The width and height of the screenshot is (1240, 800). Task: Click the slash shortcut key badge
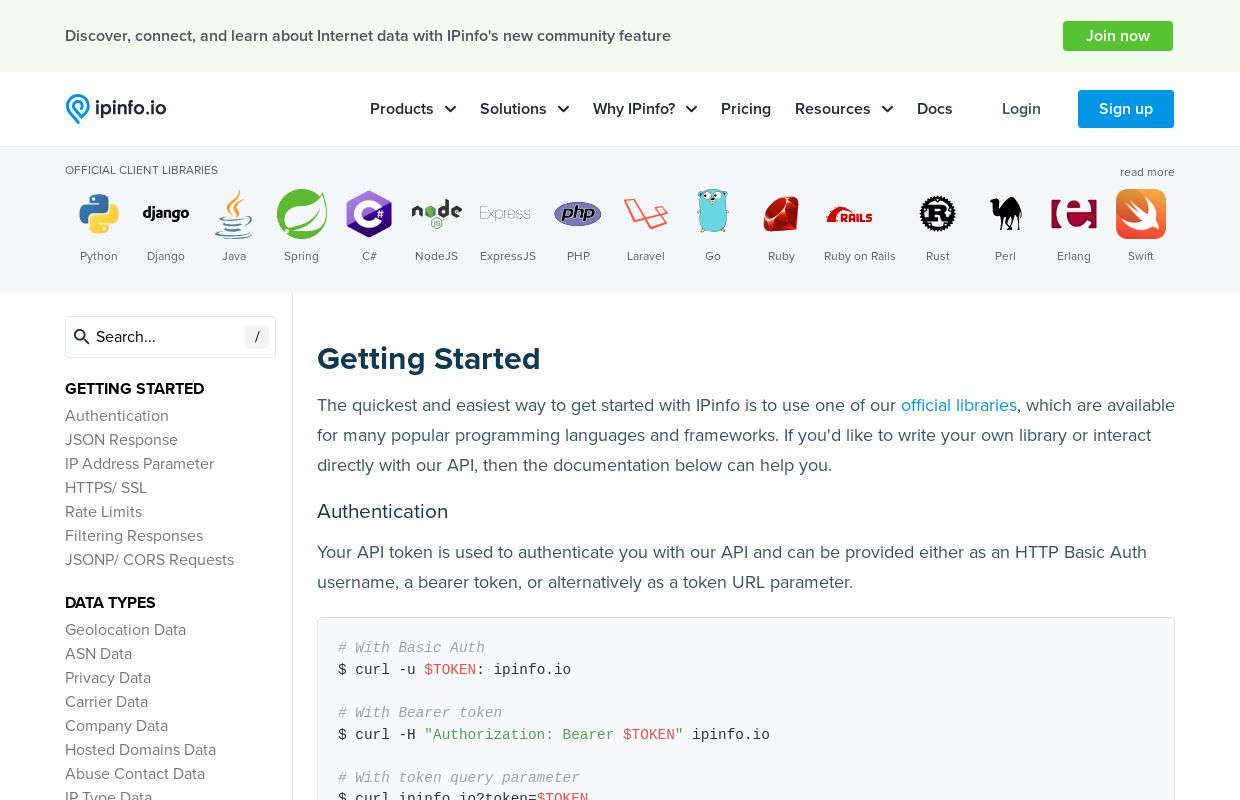[257, 337]
